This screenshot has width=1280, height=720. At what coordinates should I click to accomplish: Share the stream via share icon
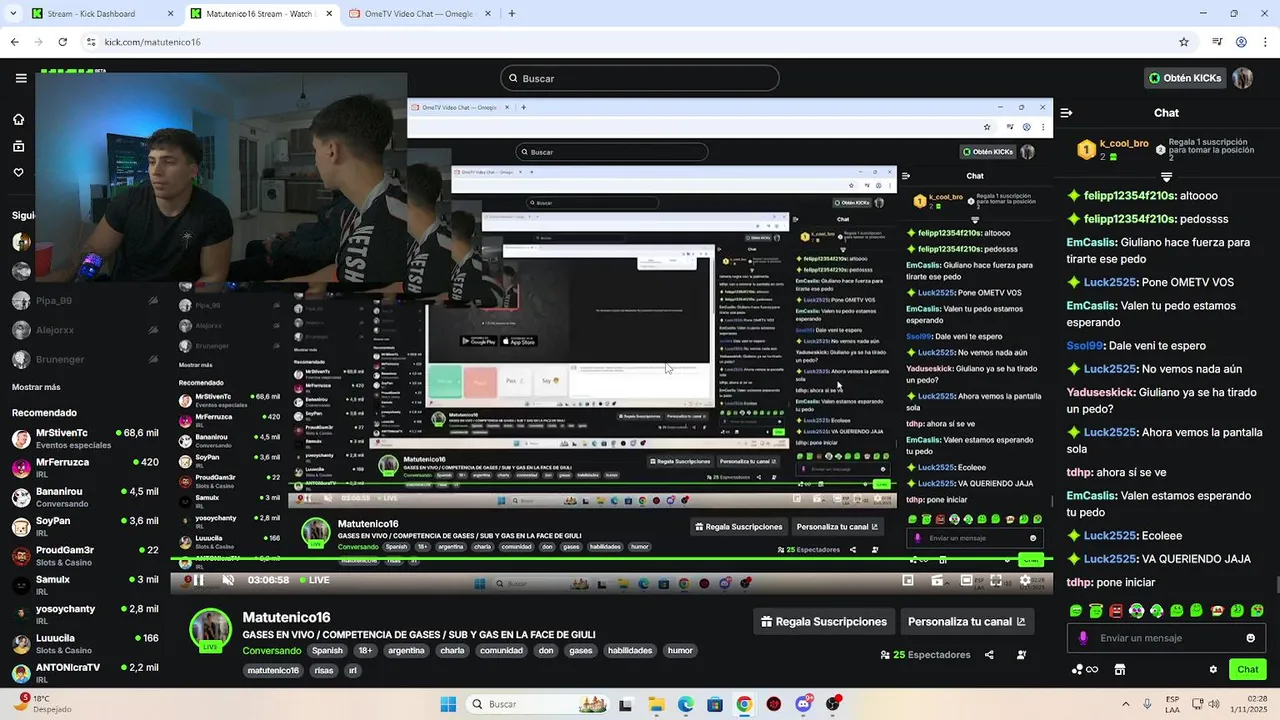[989, 655]
